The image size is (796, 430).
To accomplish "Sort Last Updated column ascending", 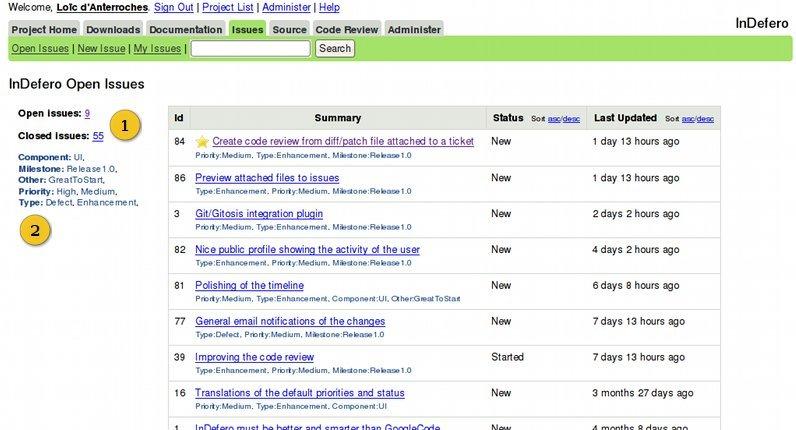I will [x=688, y=119].
